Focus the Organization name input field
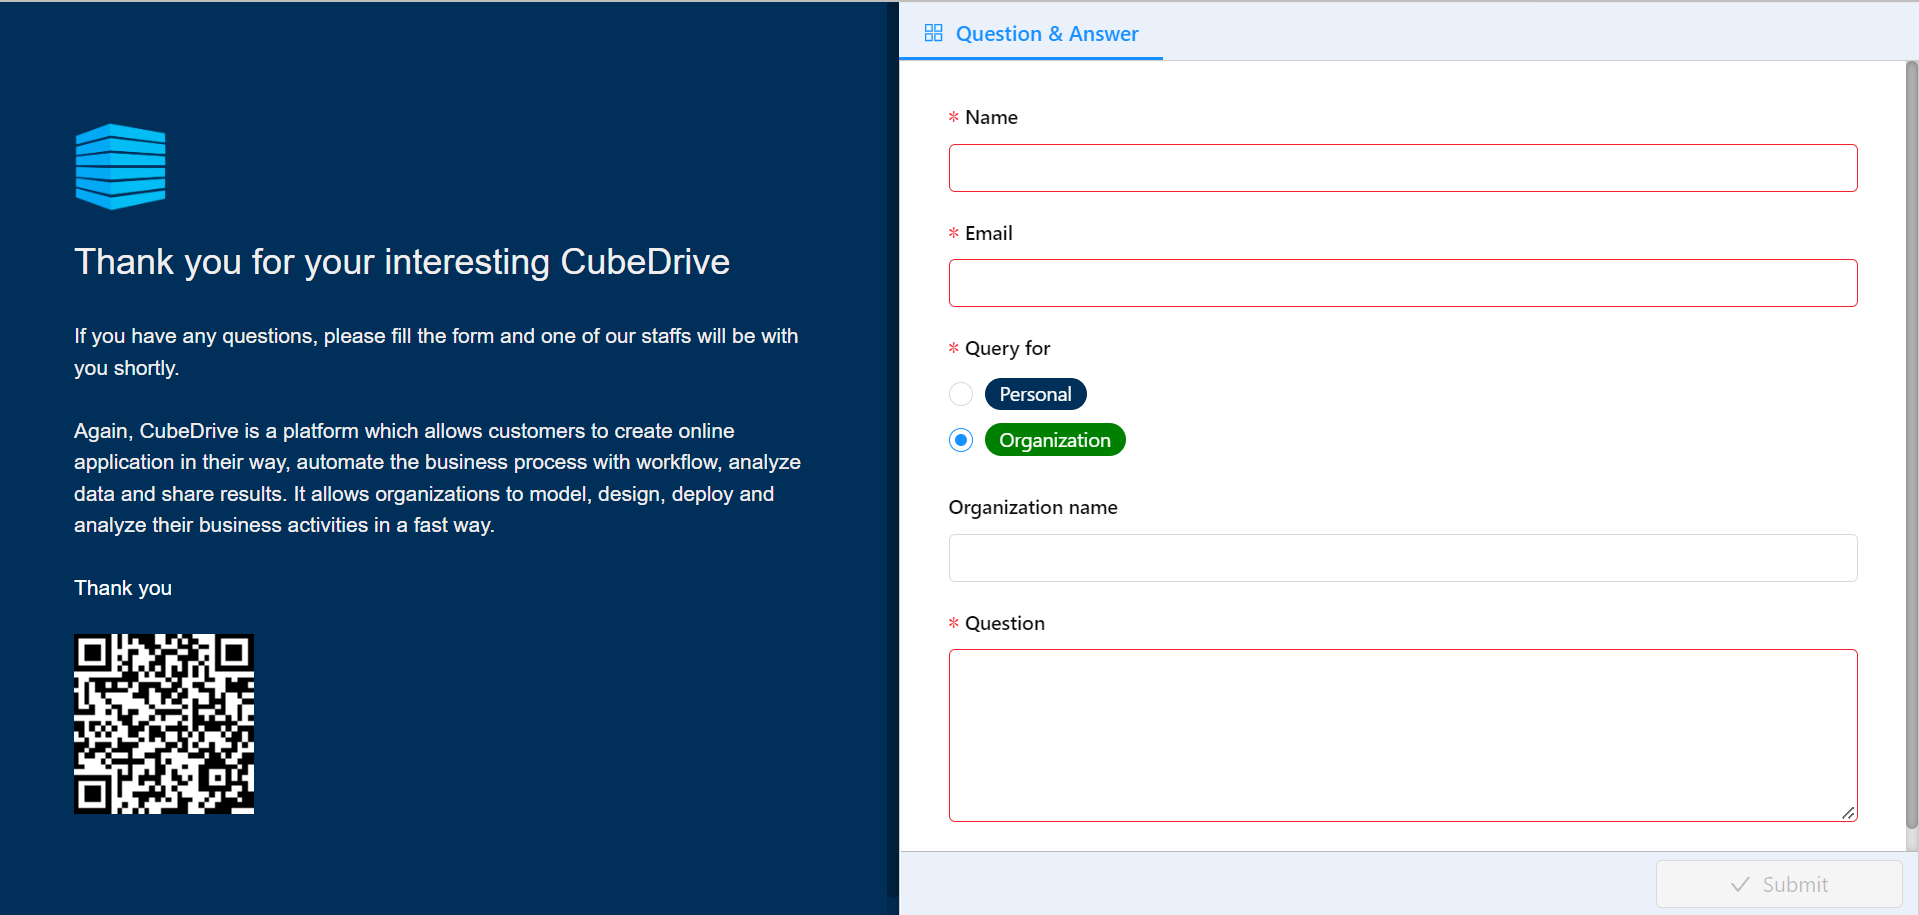The image size is (1919, 915). tap(1402, 558)
